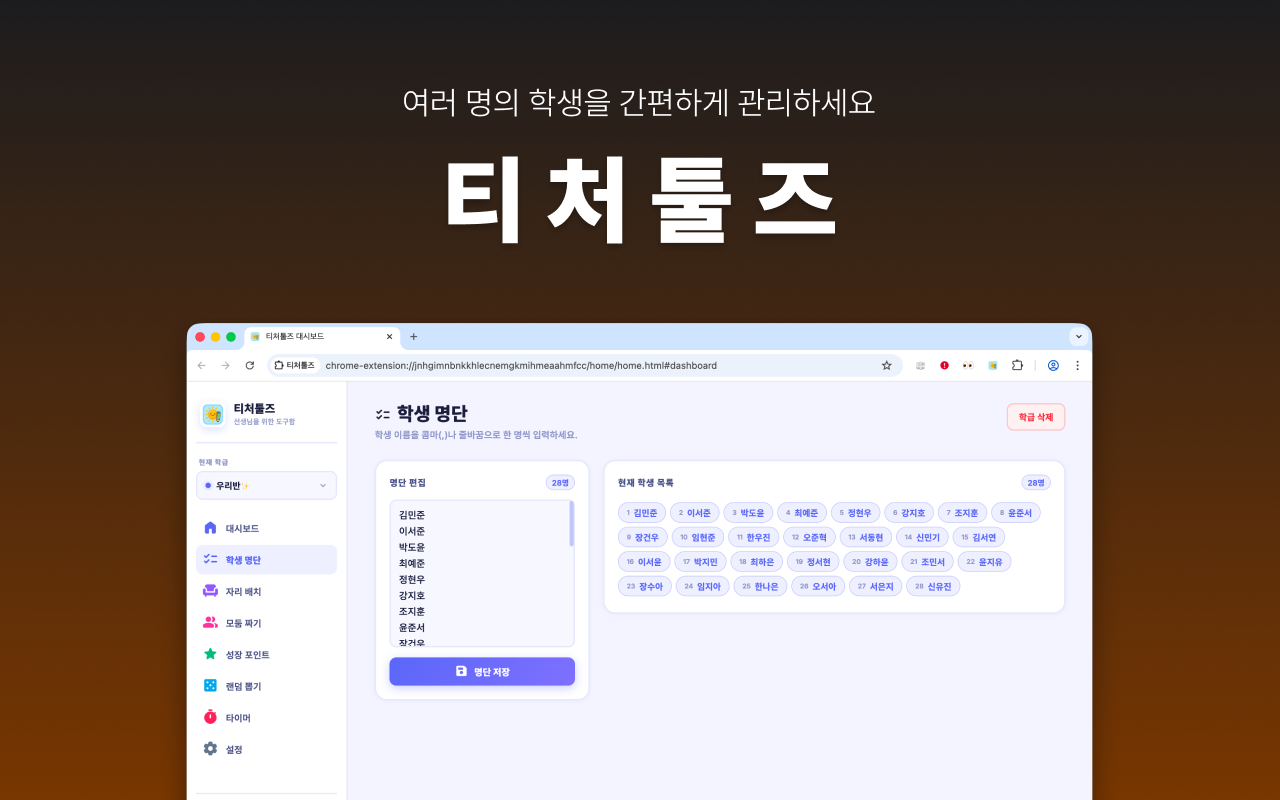Screen dimensions: 1280x800
Task: Click the roster list scrollbar
Action: [x=571, y=524]
